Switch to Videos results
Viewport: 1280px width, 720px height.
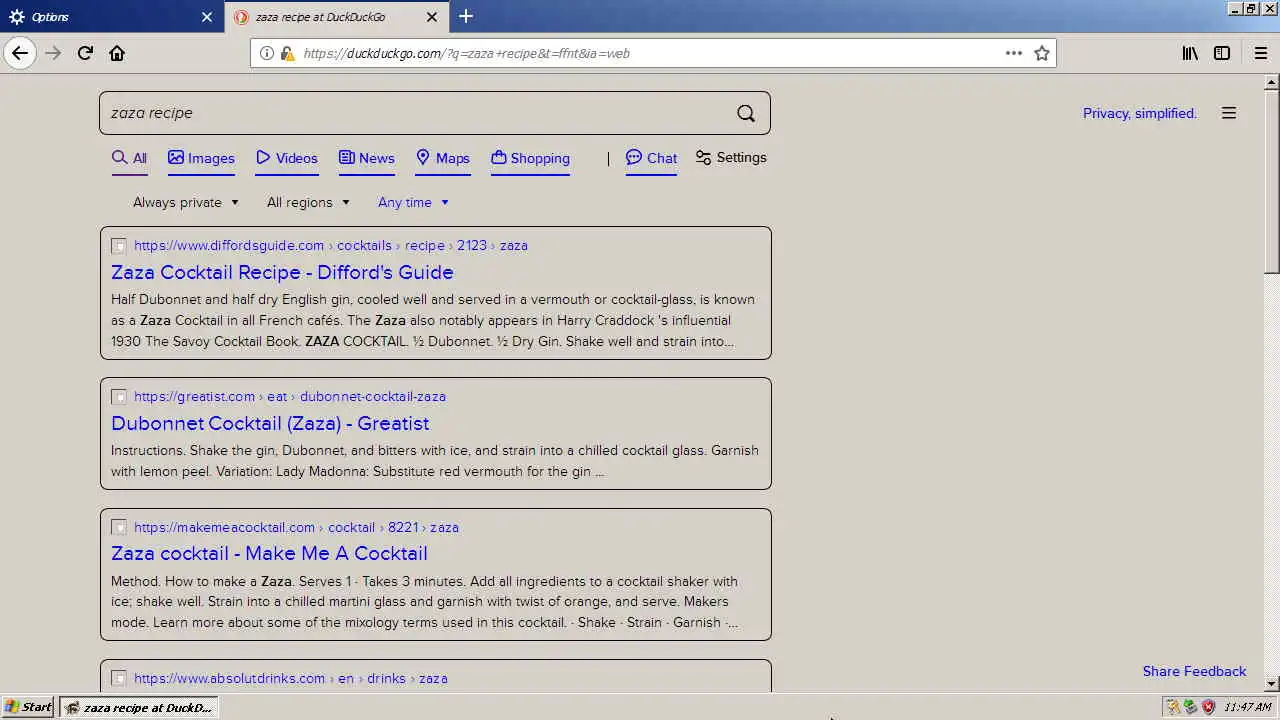(286, 158)
